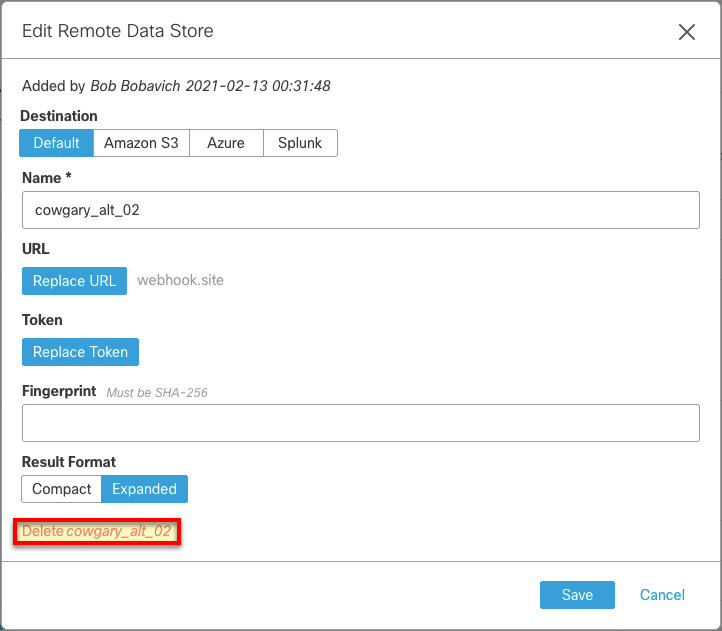Switch destination to Azure
This screenshot has width=722, height=631.
point(226,143)
